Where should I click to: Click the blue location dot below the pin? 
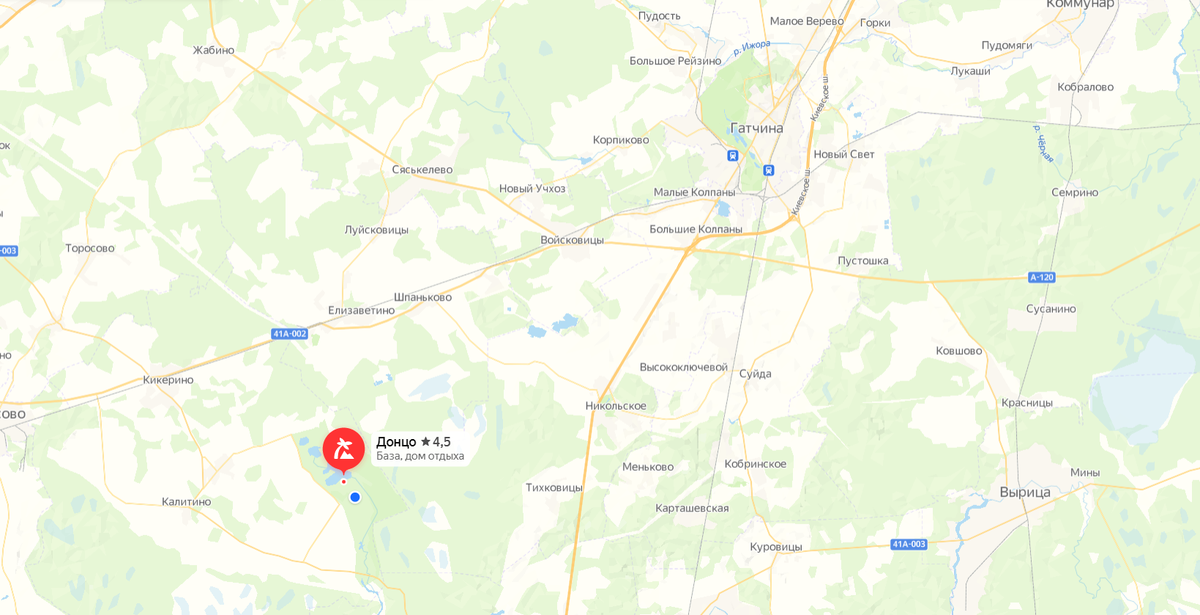[354, 497]
